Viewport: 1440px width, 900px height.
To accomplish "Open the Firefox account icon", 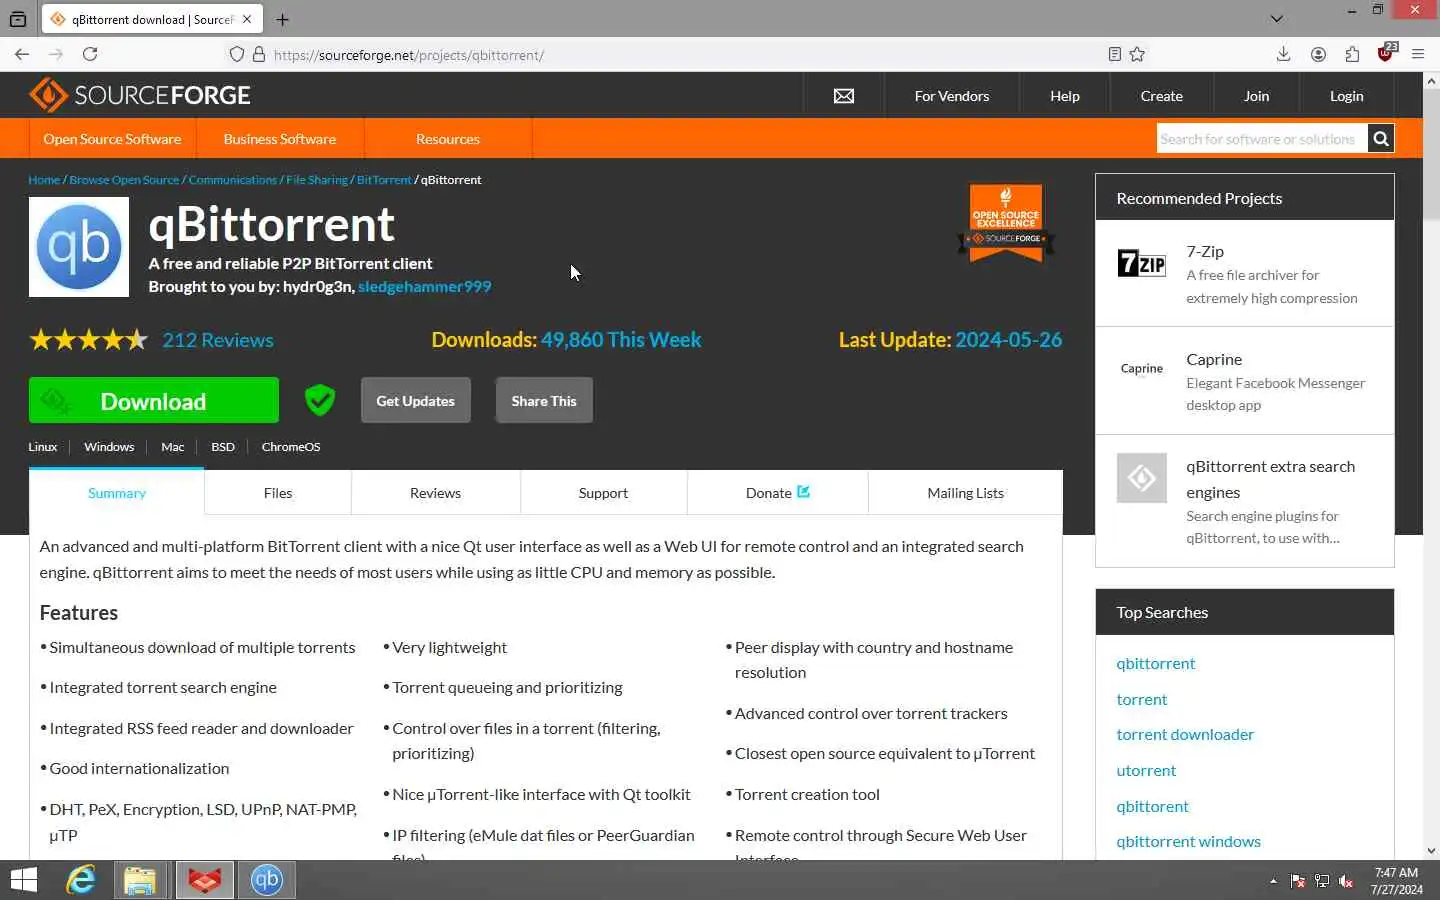I will click(x=1318, y=55).
